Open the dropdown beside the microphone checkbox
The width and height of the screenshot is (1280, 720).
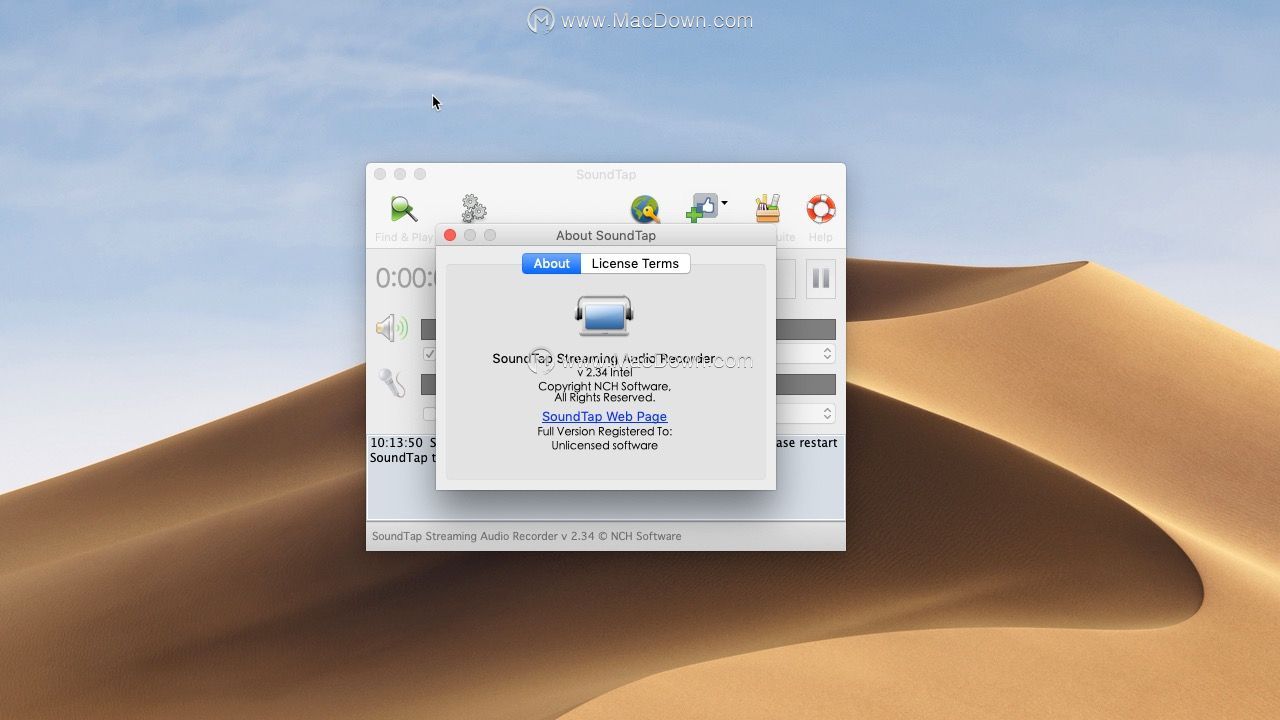[x=827, y=414]
